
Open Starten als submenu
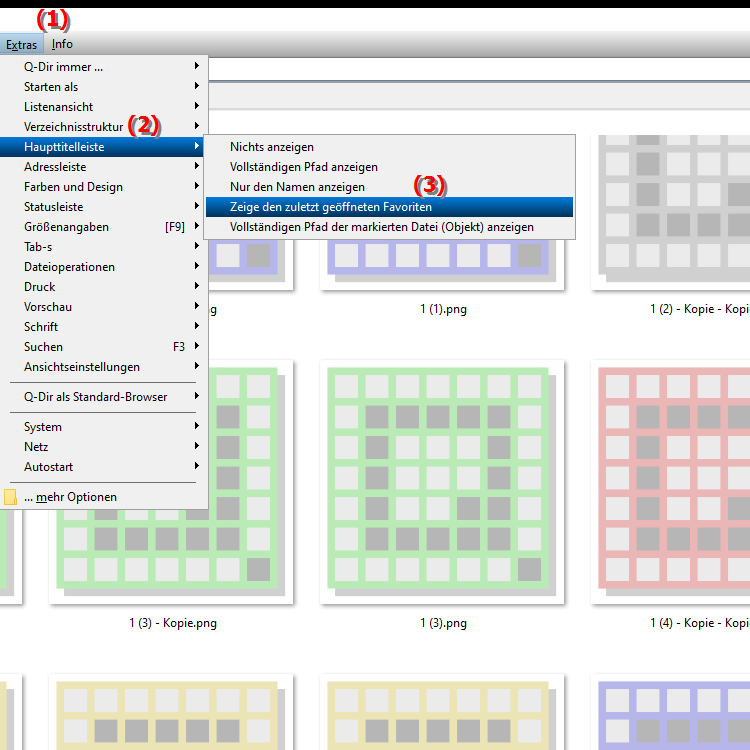104,87
